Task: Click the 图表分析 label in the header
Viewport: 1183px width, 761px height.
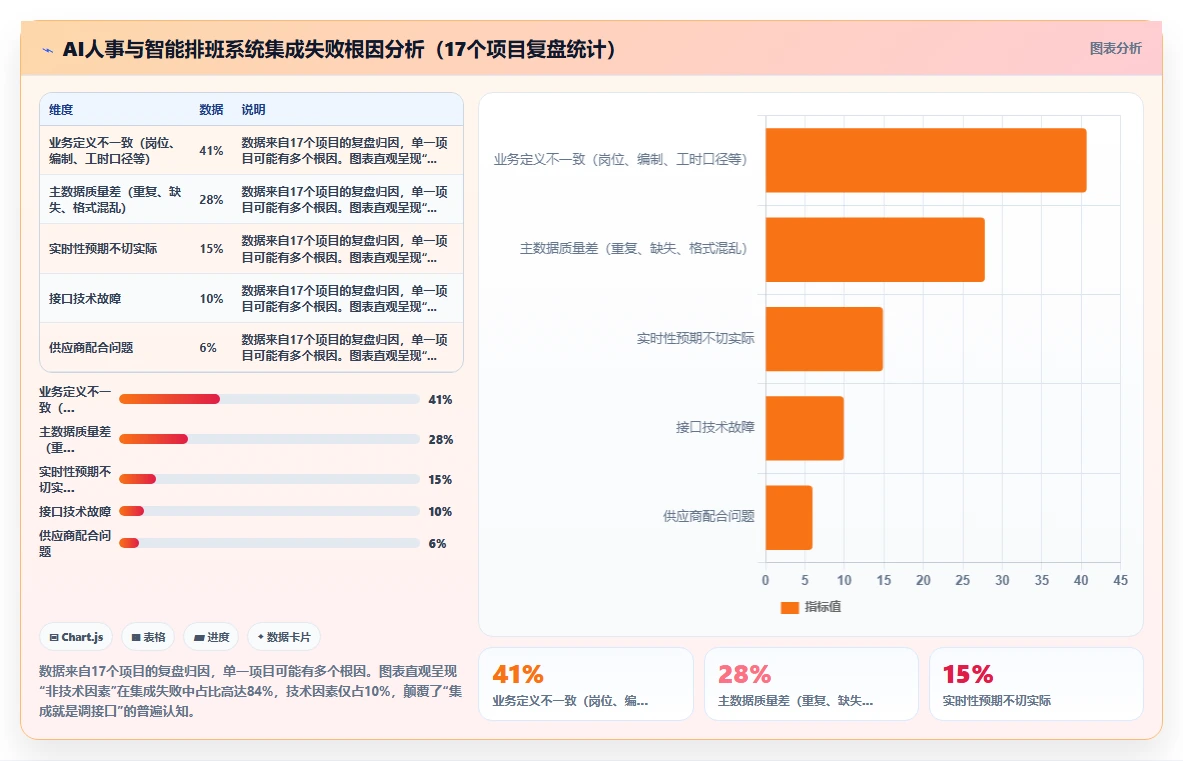Action: click(x=1115, y=48)
